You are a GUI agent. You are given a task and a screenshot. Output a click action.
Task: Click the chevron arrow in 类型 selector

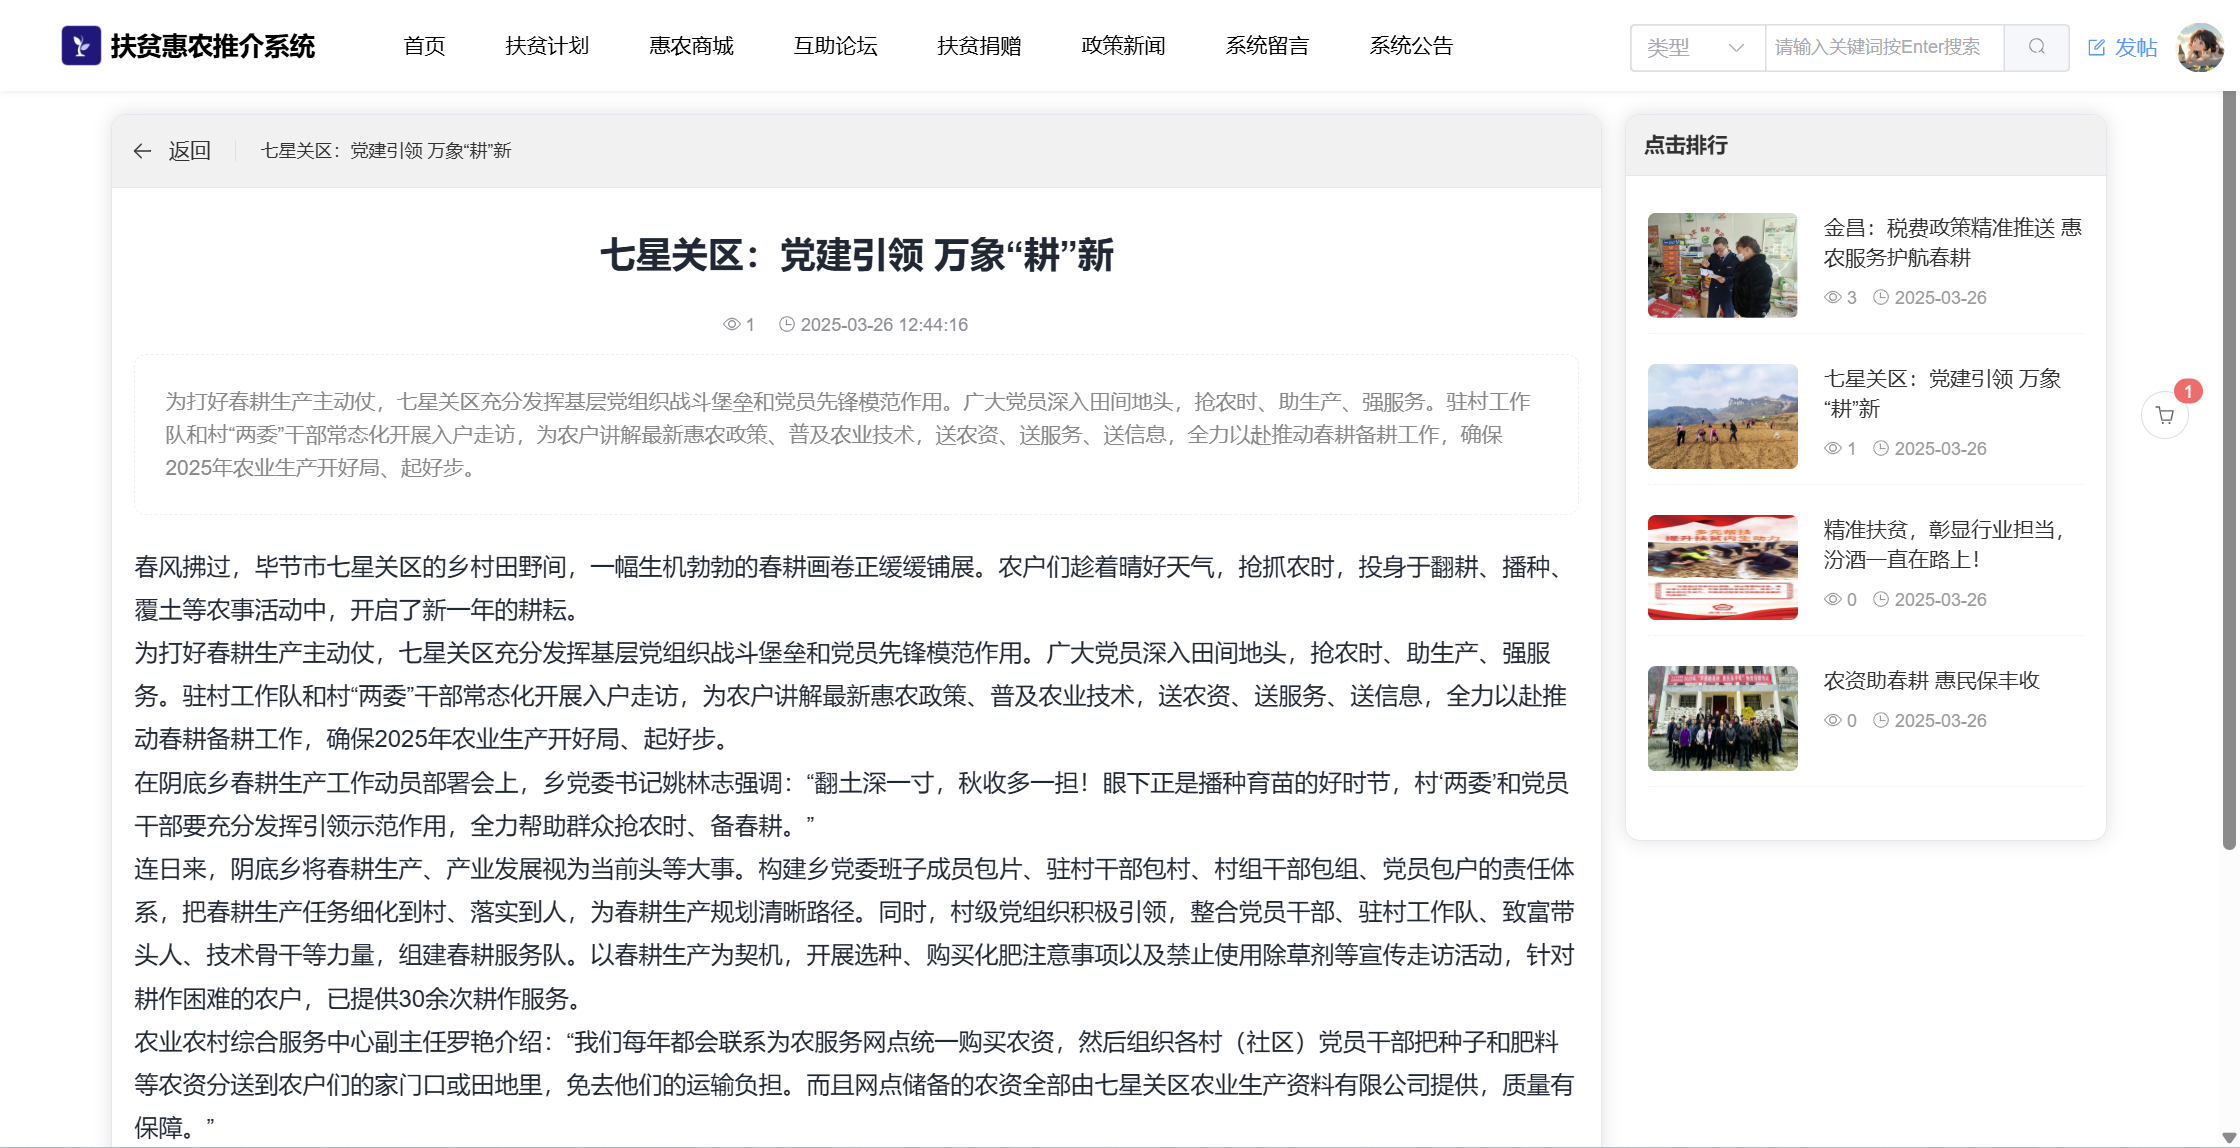[1737, 47]
